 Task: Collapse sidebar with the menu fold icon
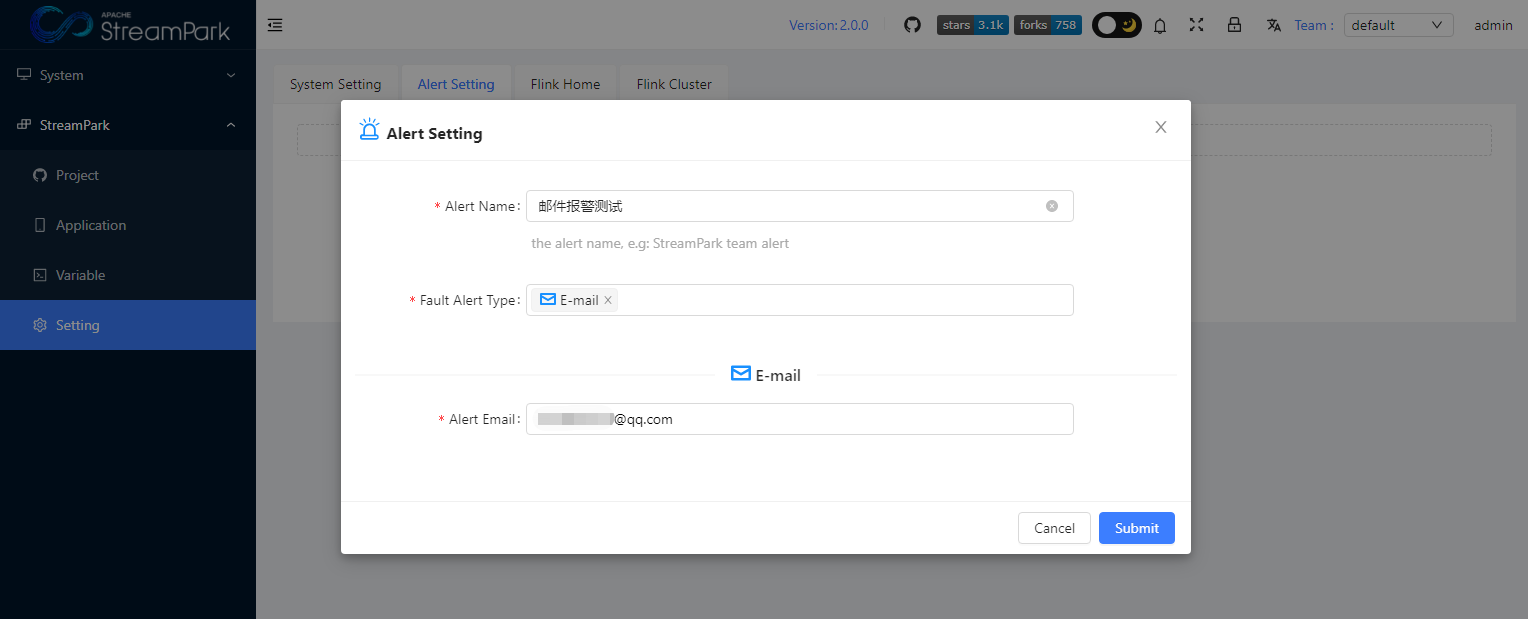tap(275, 25)
